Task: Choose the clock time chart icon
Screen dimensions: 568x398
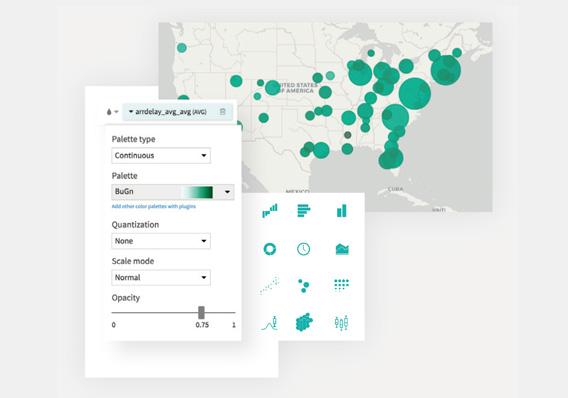Action: point(304,249)
